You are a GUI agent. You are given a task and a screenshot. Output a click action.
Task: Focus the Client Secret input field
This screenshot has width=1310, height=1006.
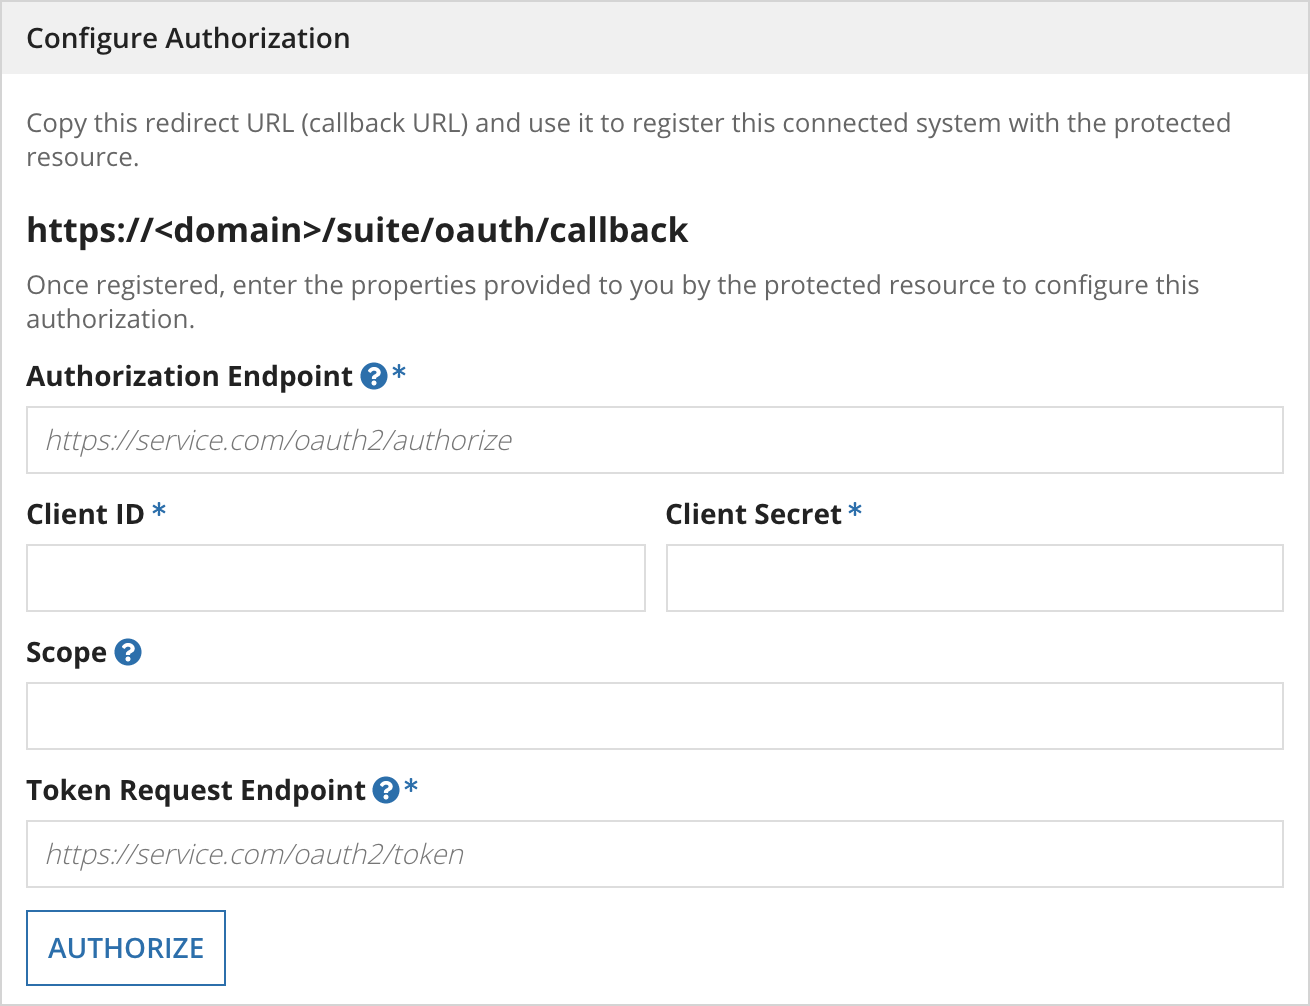(x=974, y=578)
